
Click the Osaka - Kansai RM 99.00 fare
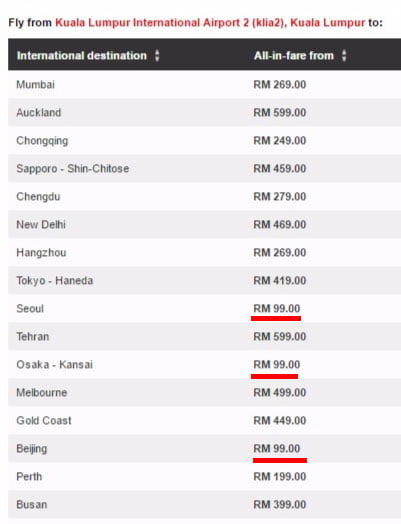point(277,365)
